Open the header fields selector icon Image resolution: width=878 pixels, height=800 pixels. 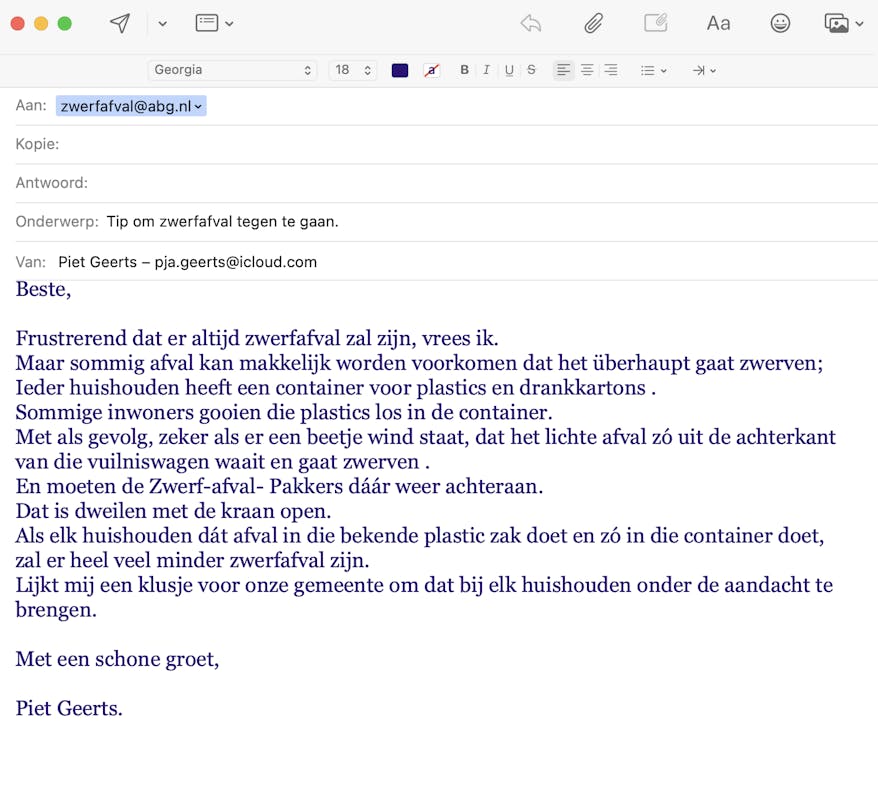214,23
